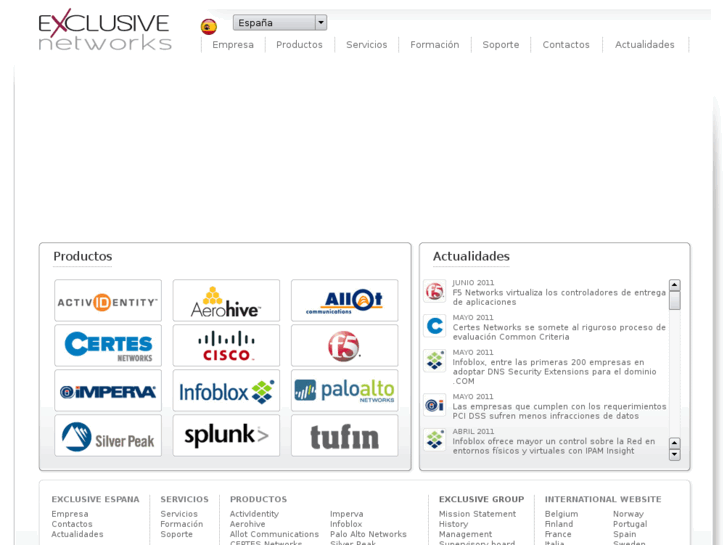Click the news scrollbar thumb
This screenshot has height=545, width=727.
pos(675,300)
